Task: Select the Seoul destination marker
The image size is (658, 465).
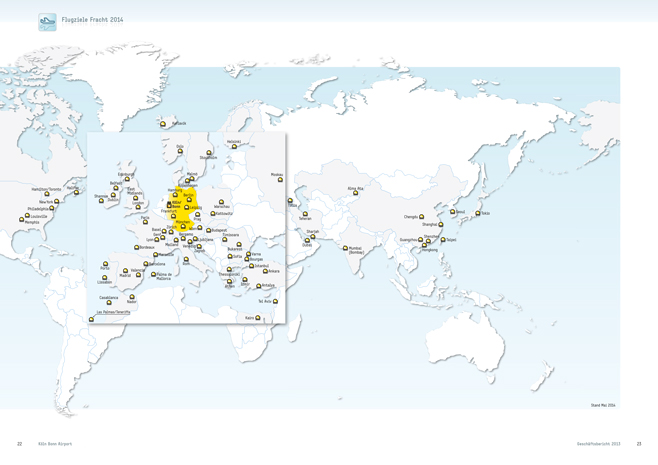Action: (x=453, y=212)
